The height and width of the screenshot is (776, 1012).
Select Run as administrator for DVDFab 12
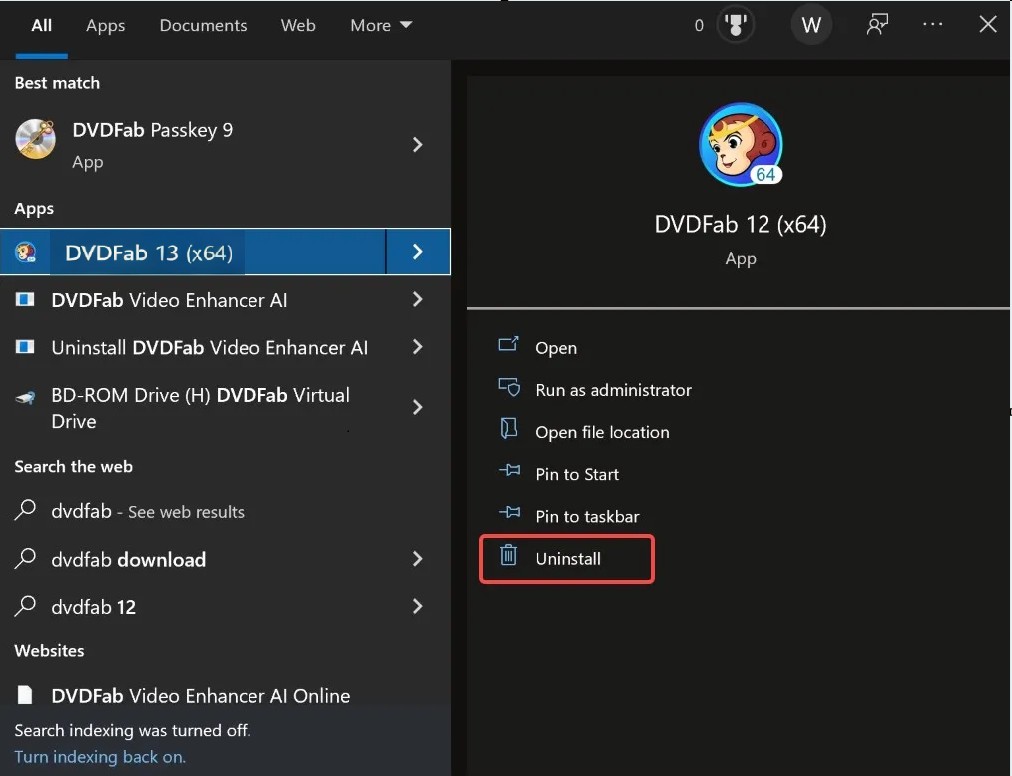click(x=613, y=390)
